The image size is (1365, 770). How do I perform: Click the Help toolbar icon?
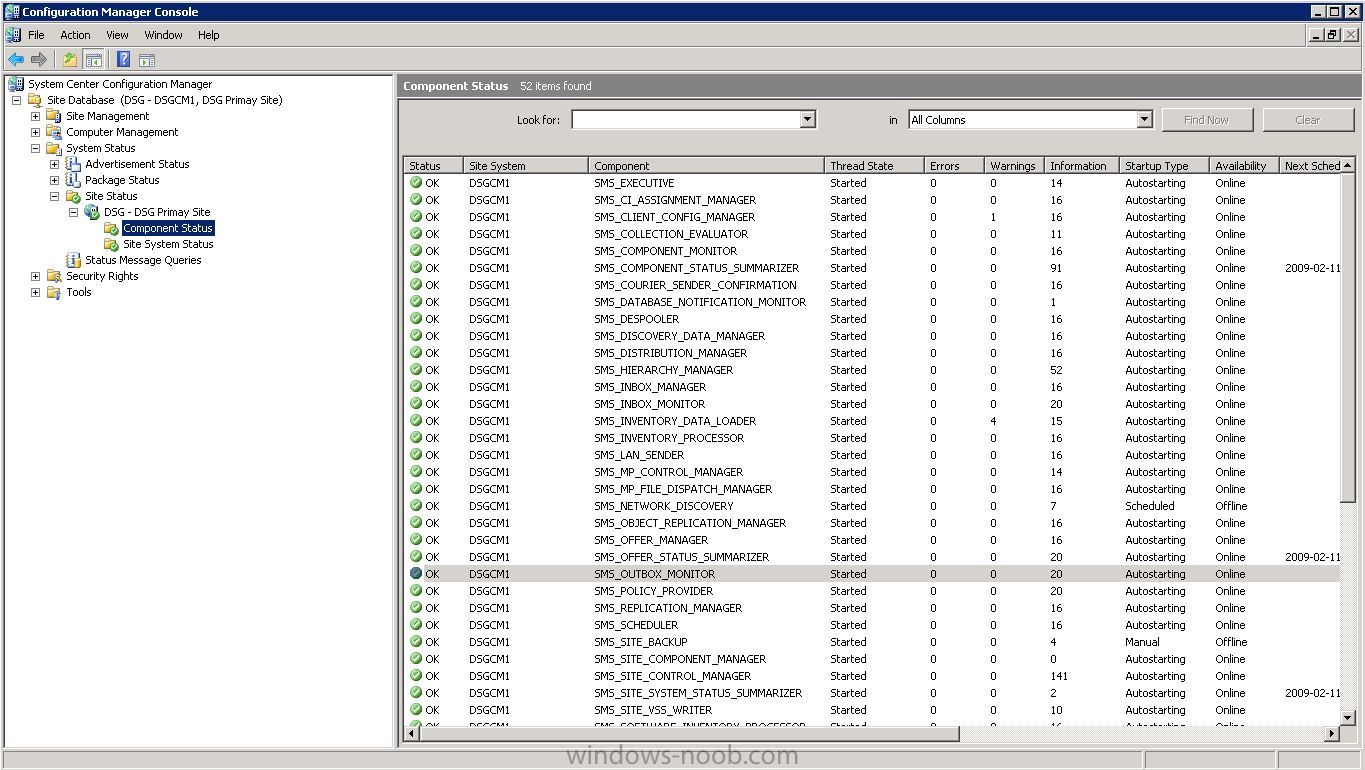point(123,60)
